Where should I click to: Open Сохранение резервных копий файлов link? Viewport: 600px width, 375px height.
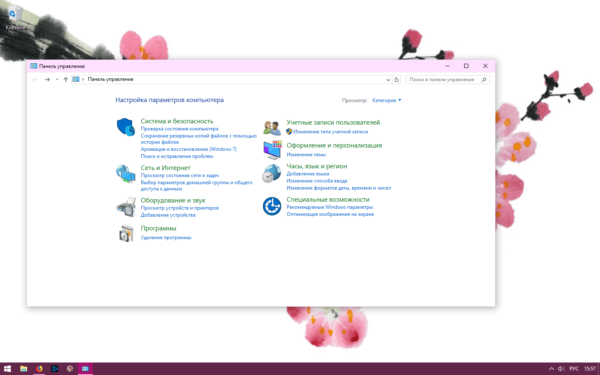[x=199, y=139]
